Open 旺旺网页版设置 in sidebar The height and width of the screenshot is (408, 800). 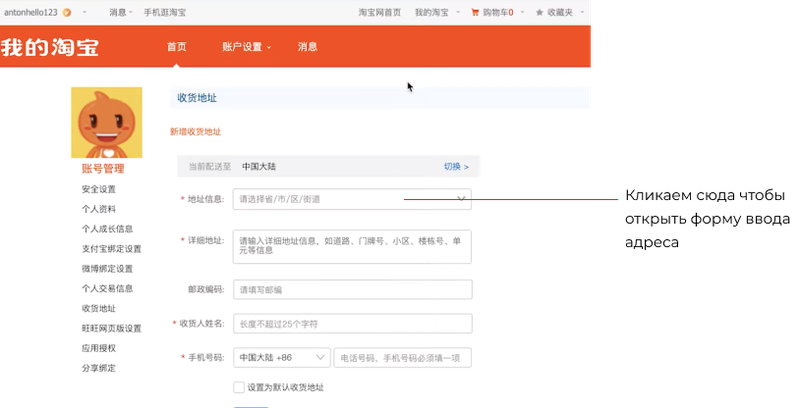tap(111, 328)
